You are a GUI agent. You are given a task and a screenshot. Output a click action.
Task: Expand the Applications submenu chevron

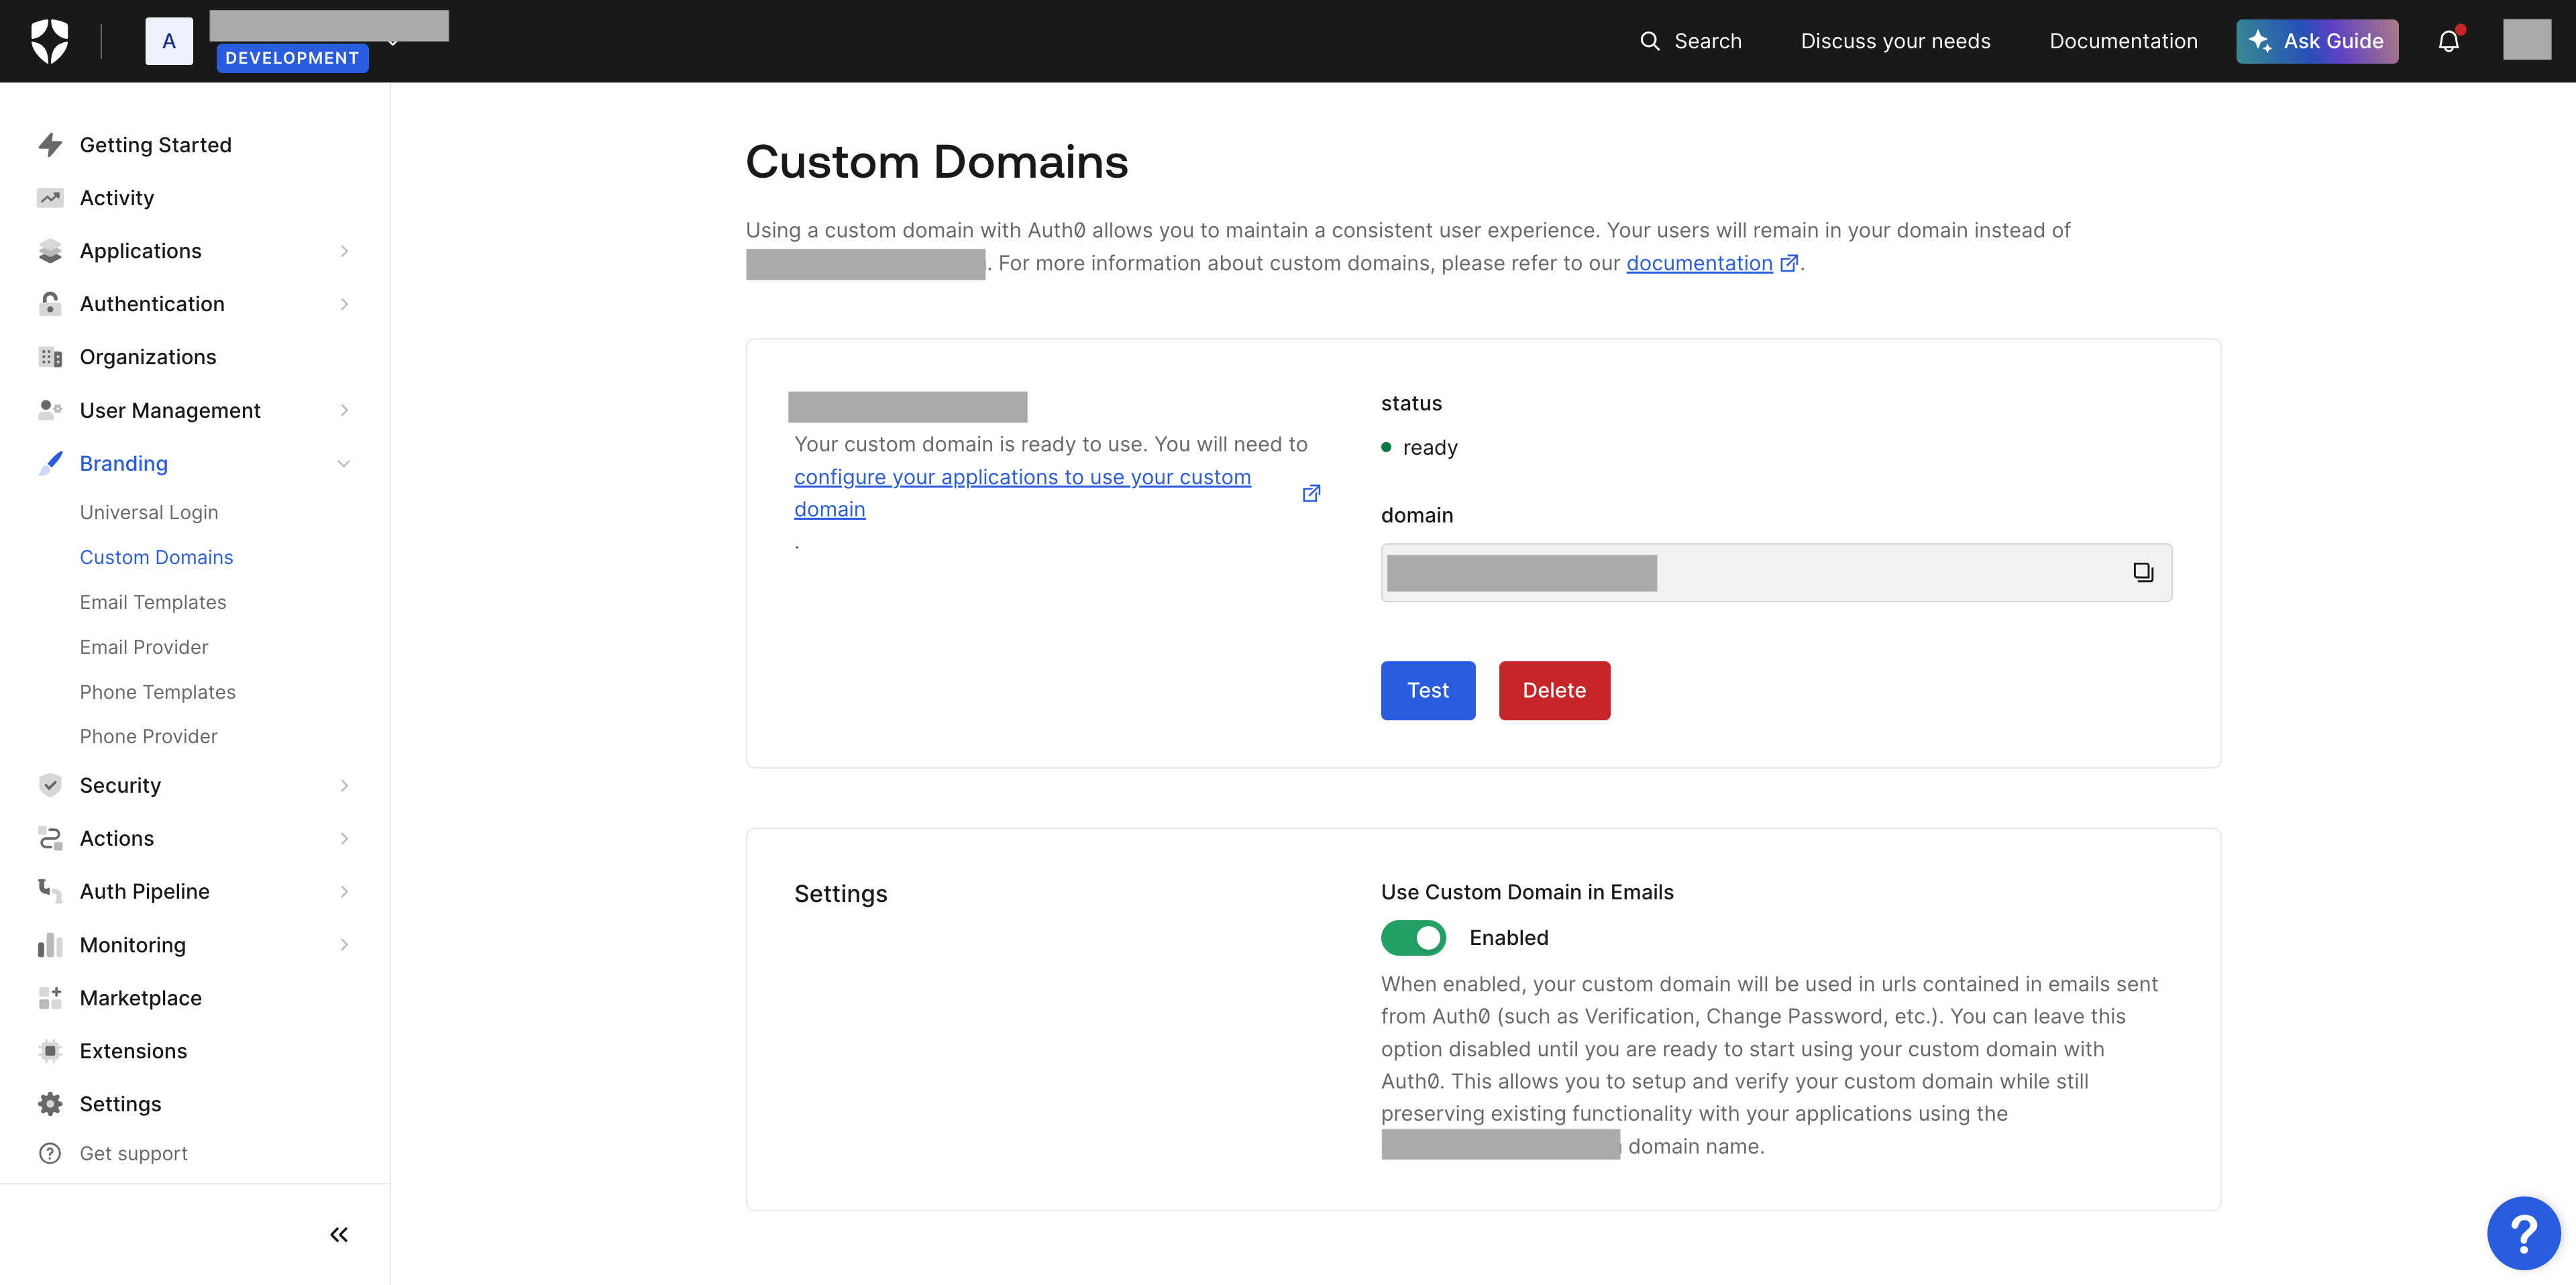click(x=344, y=251)
